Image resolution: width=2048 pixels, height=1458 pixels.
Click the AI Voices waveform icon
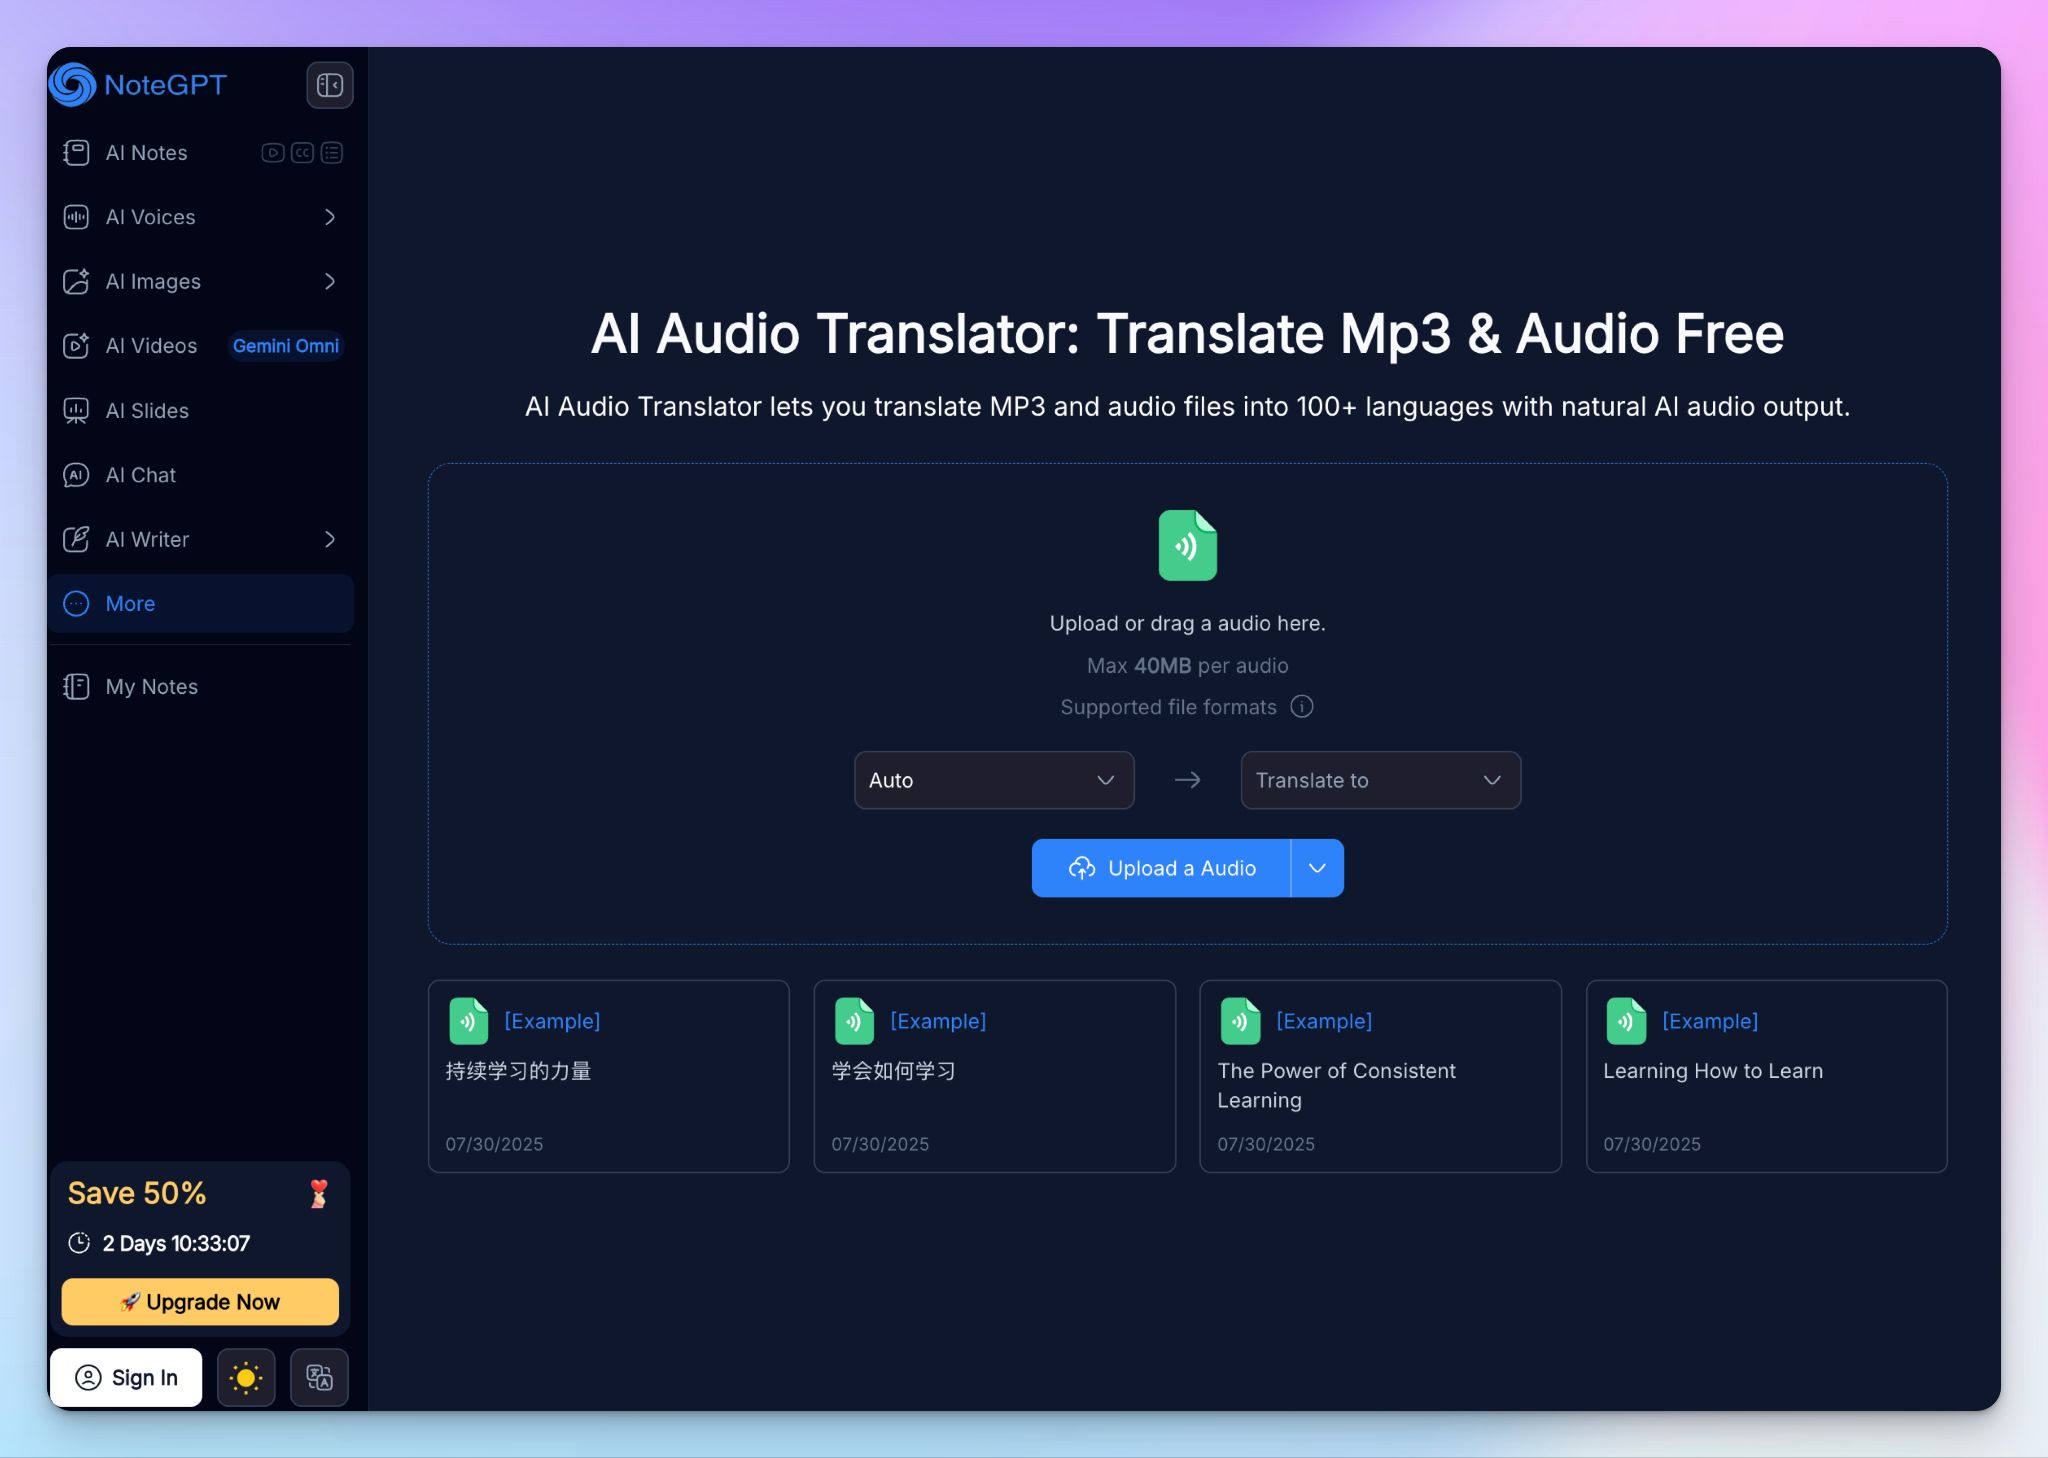click(76, 217)
